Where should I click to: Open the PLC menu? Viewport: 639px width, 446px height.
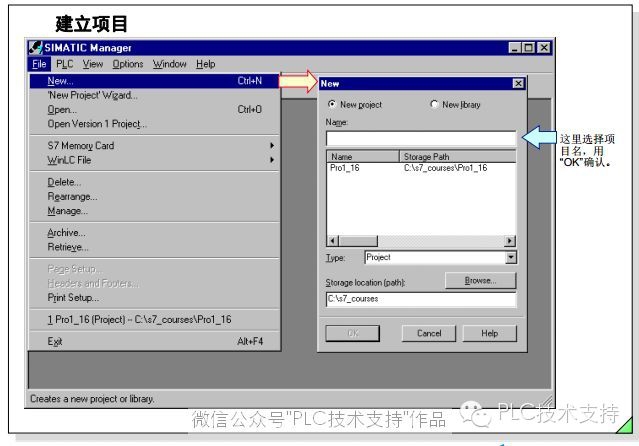tap(64, 64)
